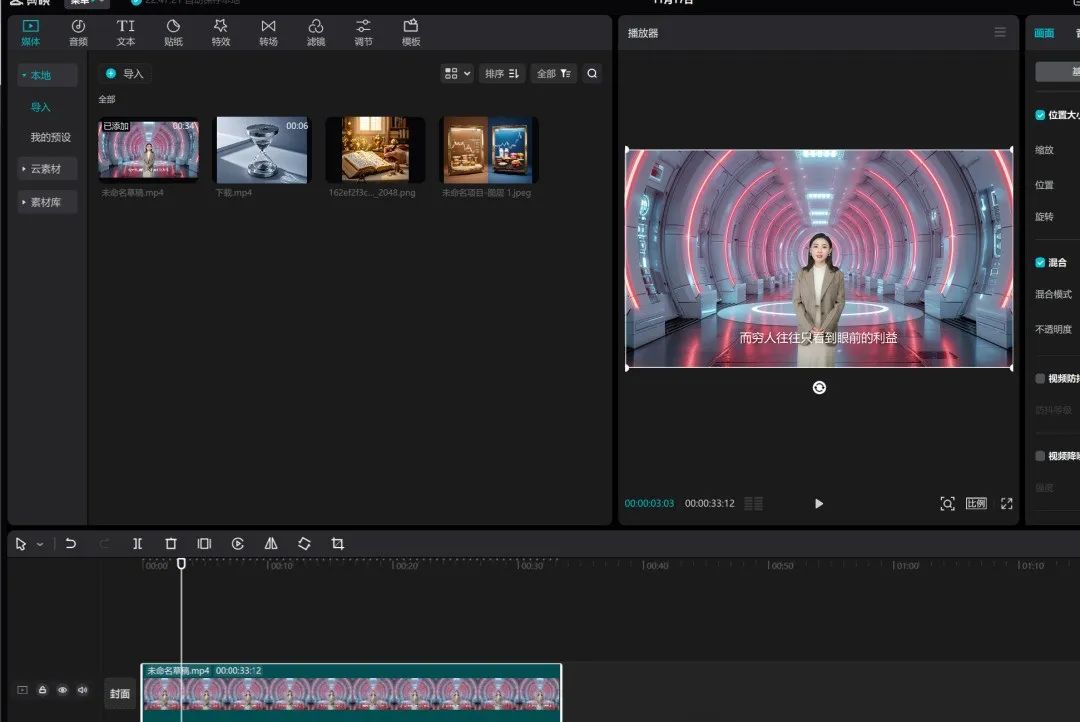Open the grid view mode dropdown
Image resolution: width=1080 pixels, height=722 pixels.
tap(457, 73)
